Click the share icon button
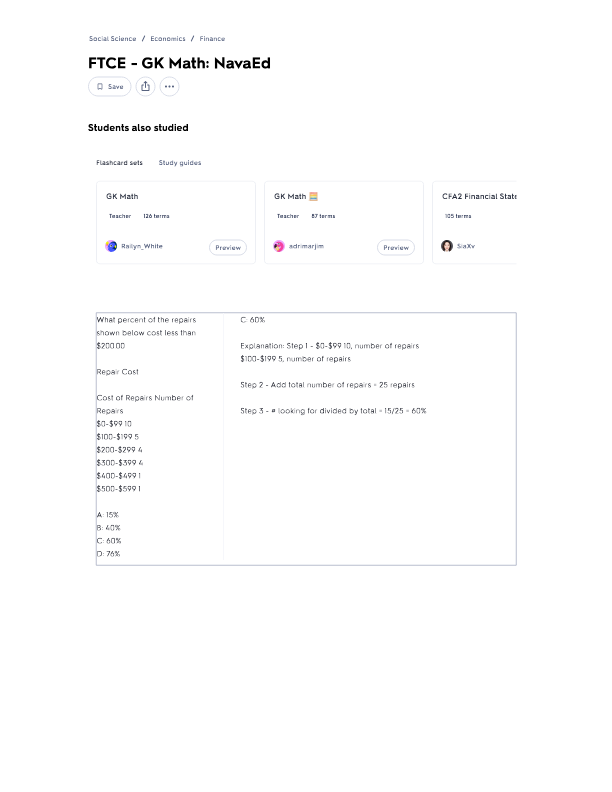The width and height of the screenshot is (612, 792). tap(145, 86)
